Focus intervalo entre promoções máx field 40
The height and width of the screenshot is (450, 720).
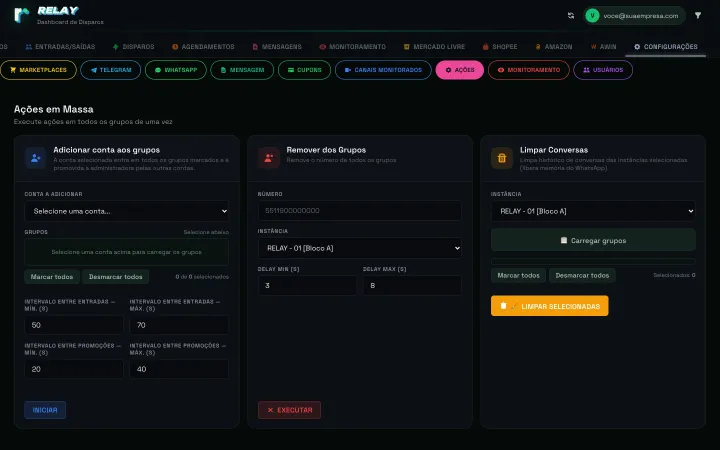(179, 369)
